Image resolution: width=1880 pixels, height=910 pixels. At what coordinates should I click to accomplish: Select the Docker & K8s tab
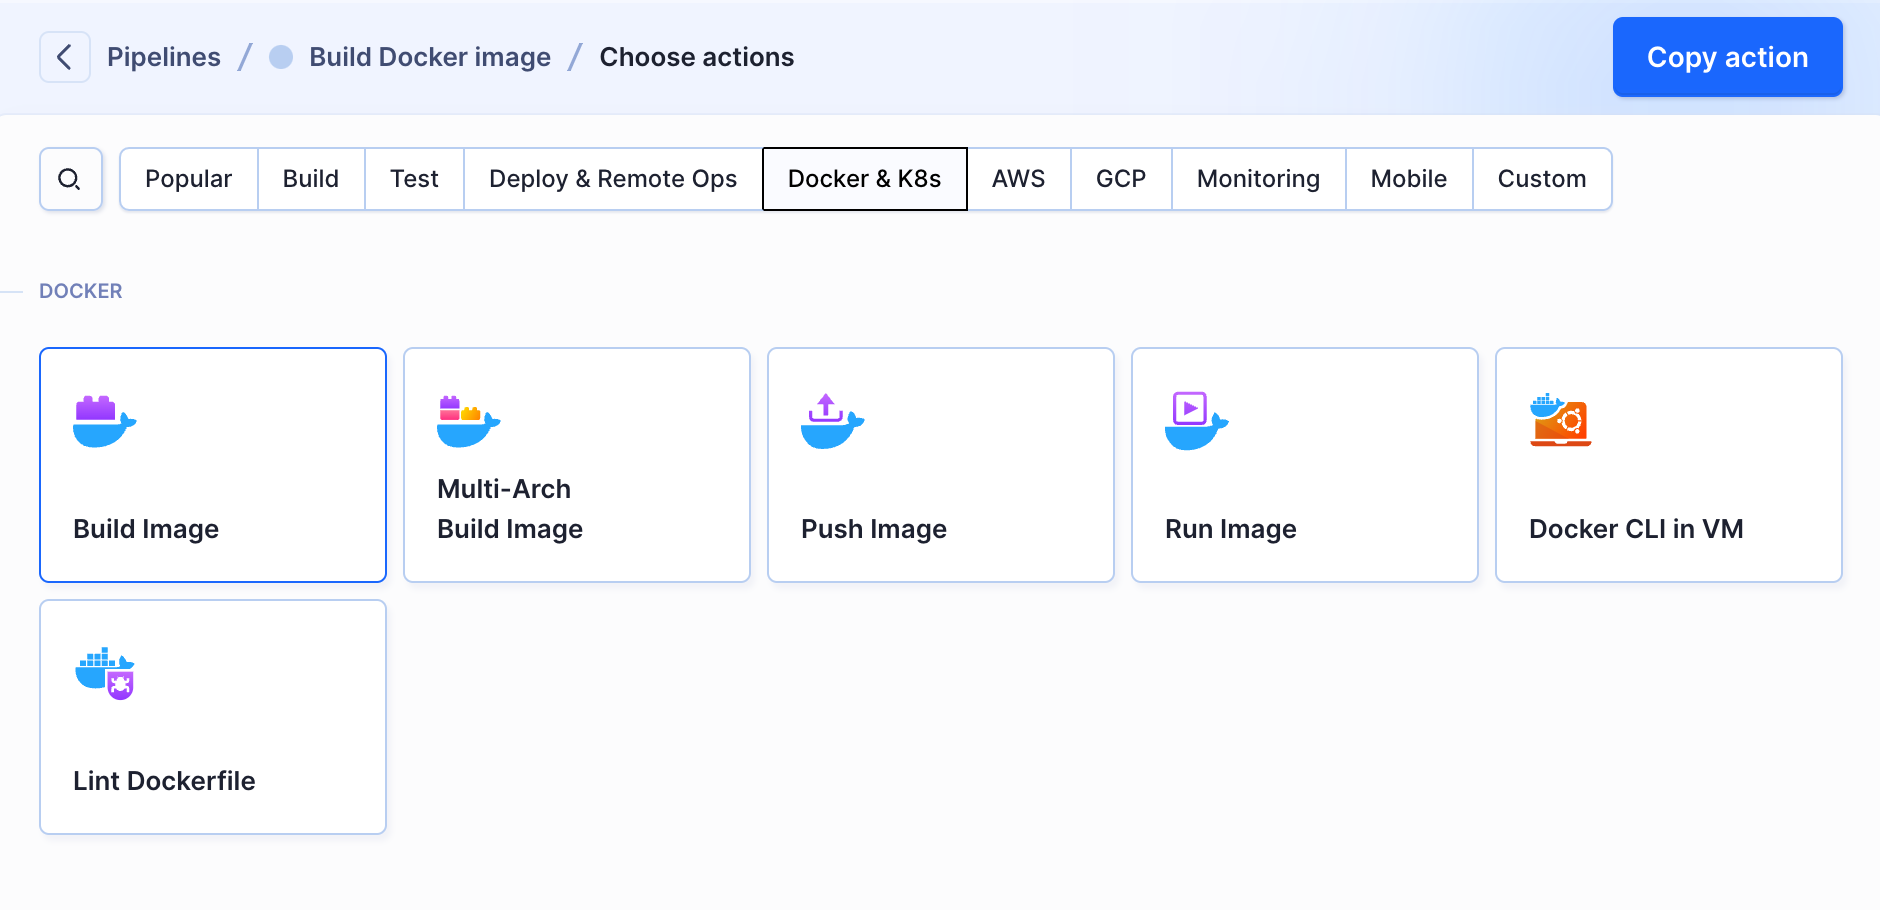pos(865,179)
